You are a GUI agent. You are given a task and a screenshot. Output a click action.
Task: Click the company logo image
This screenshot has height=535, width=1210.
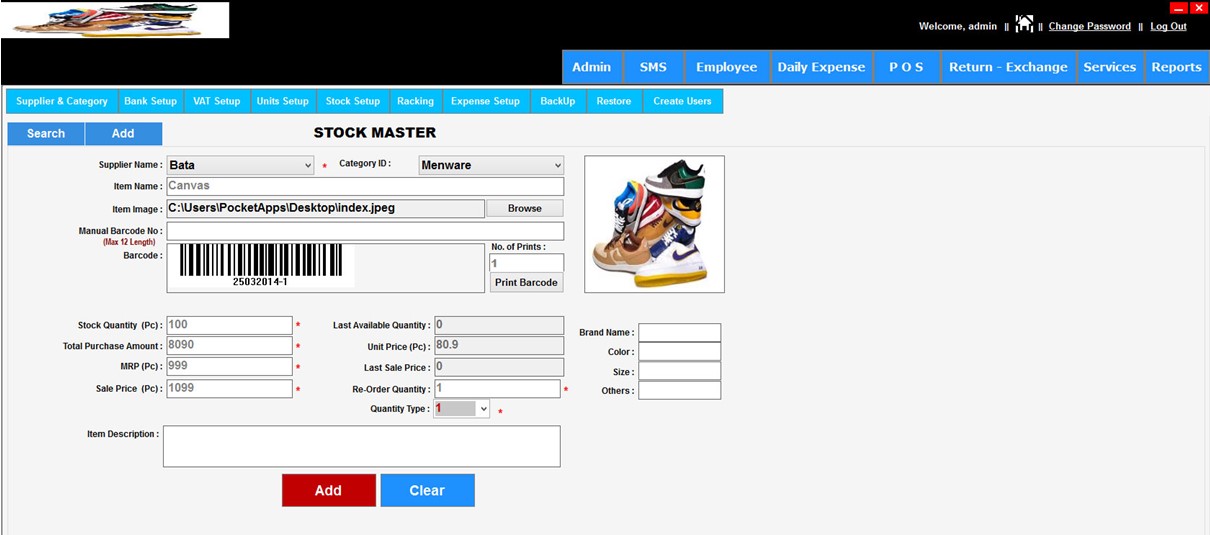(x=115, y=20)
